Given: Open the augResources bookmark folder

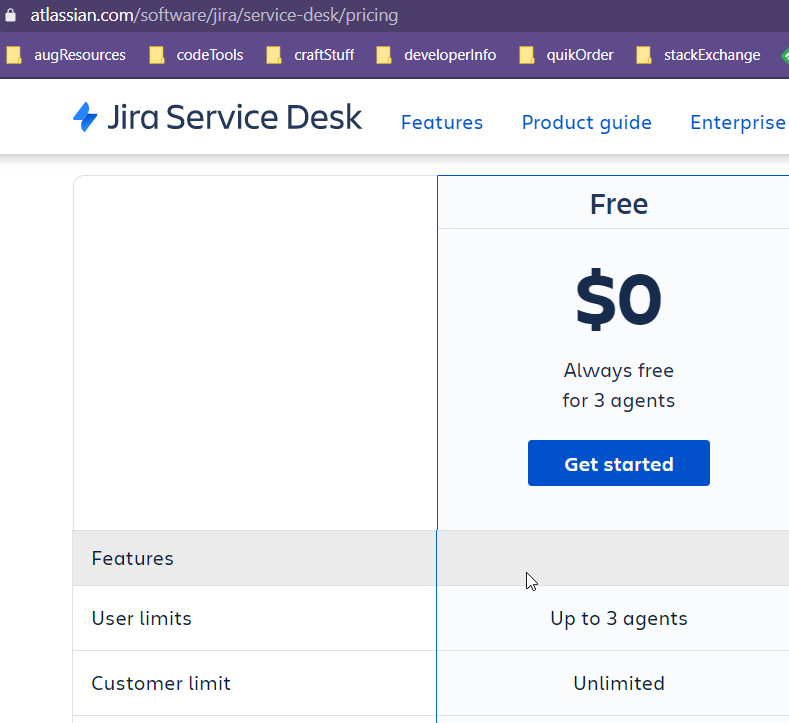Looking at the screenshot, I should coord(66,55).
